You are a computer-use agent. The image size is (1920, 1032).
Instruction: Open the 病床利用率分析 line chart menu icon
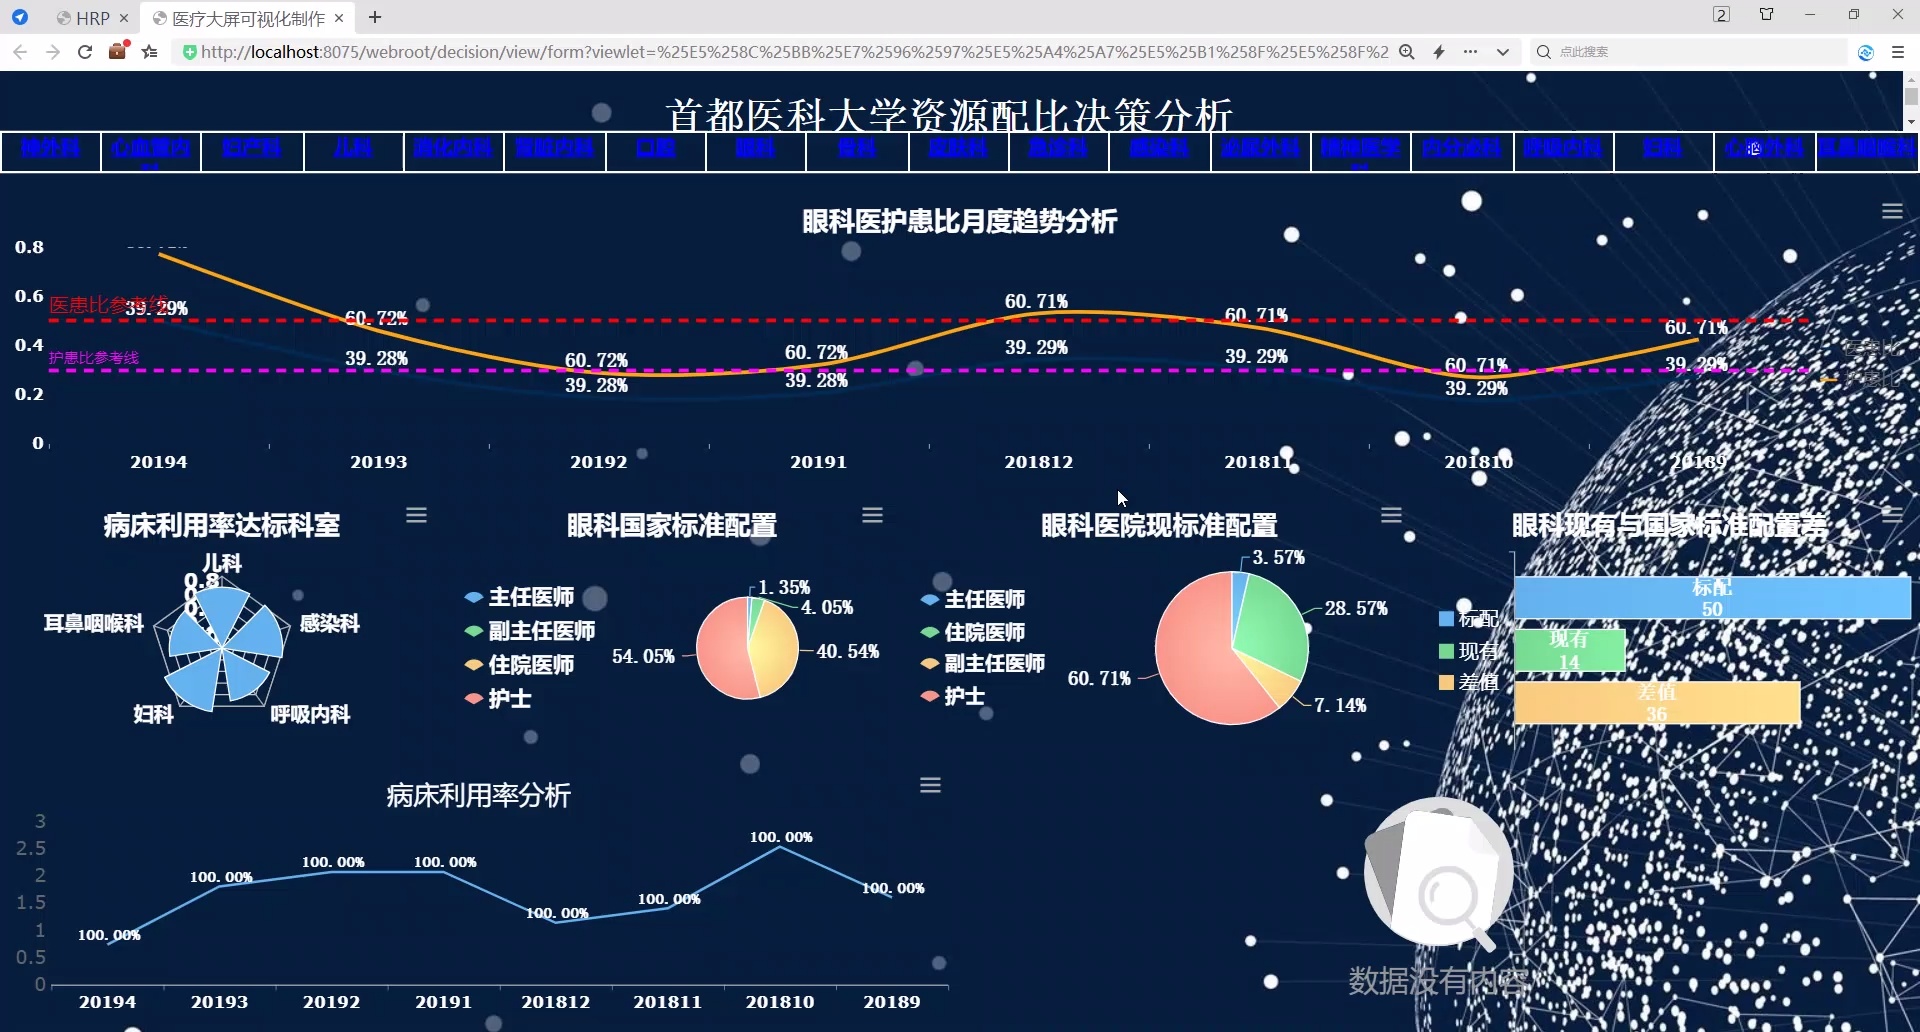point(931,785)
